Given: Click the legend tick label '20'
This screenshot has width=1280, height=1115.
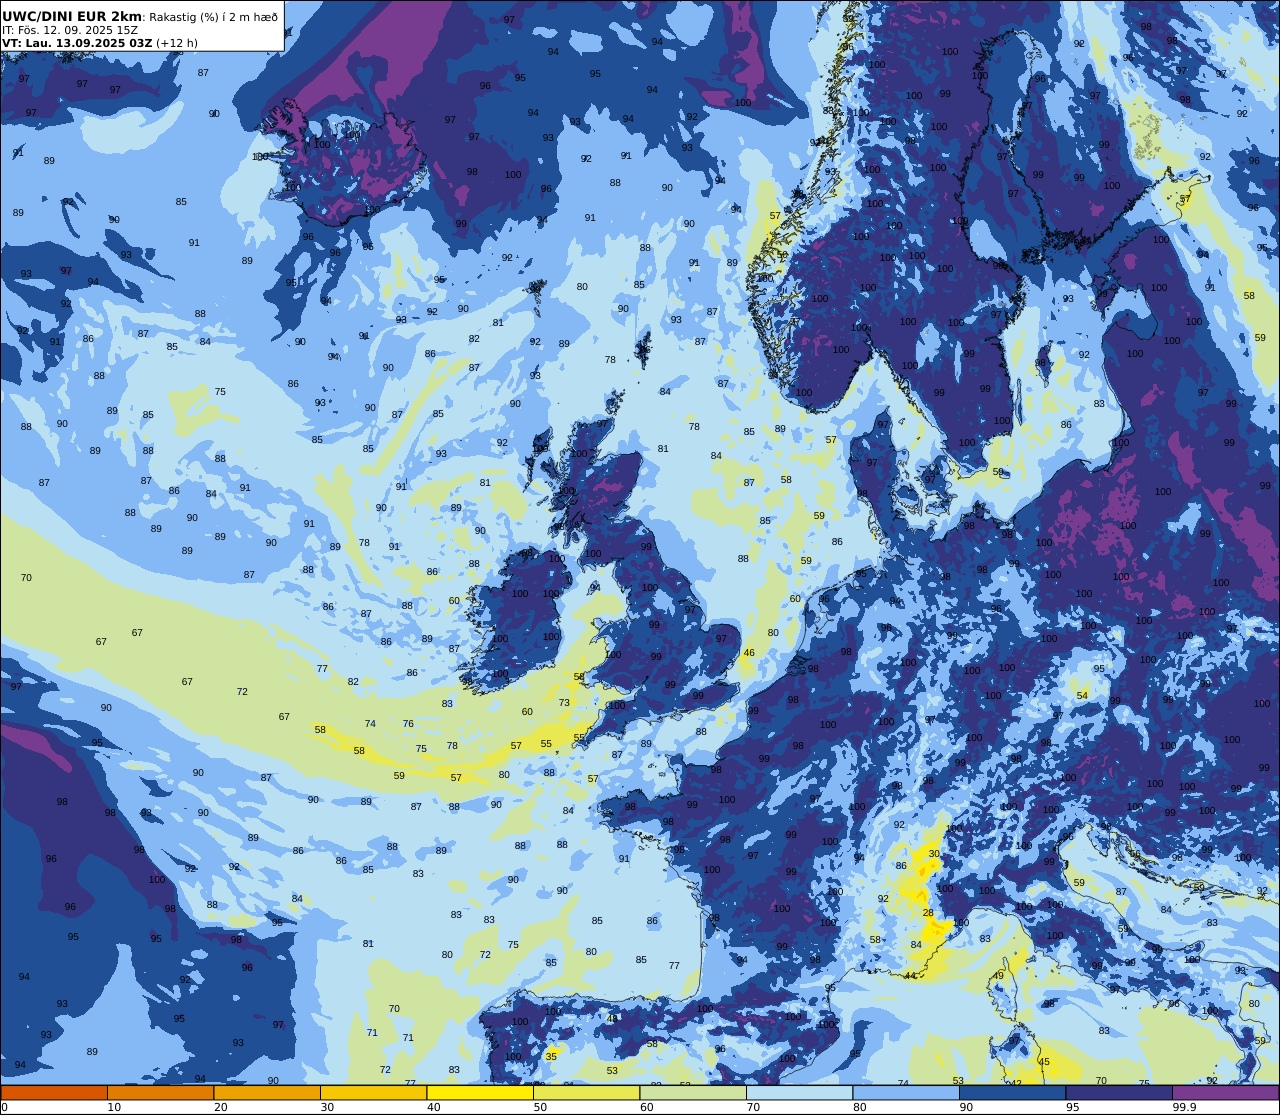Looking at the screenshot, I should pos(220,1107).
